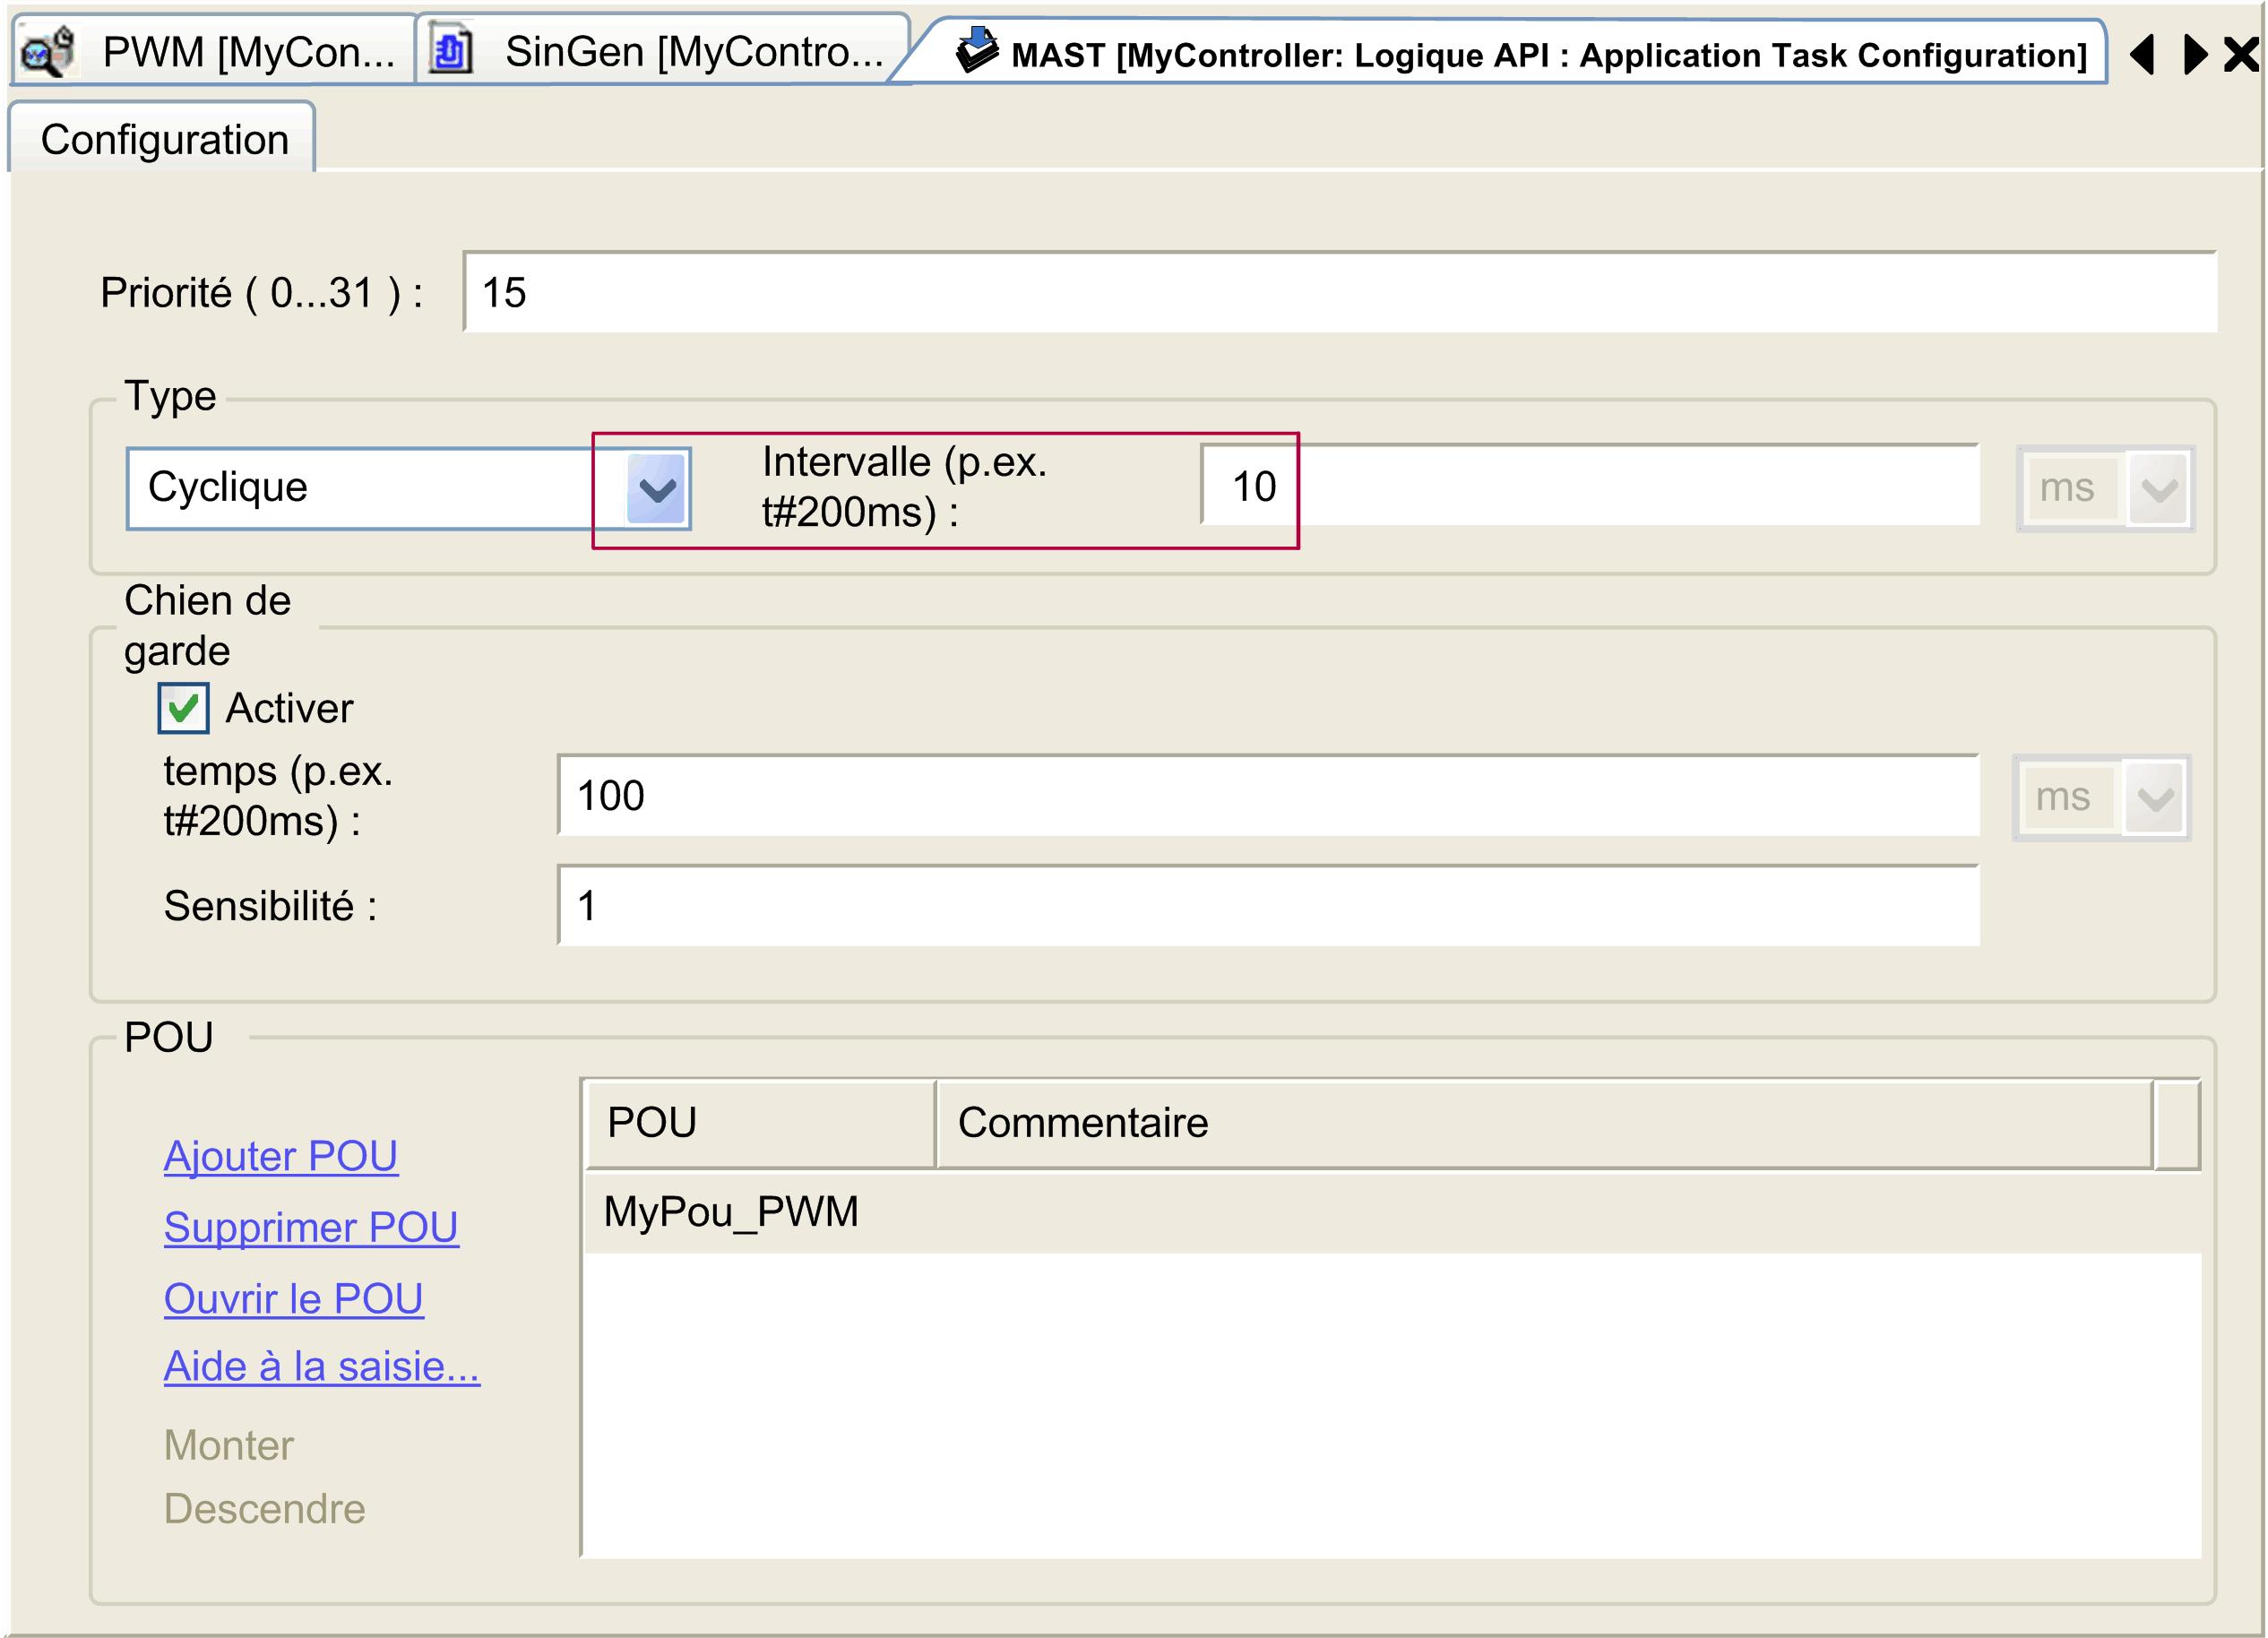Click the PWM tab's magnifier icon
2268x1638 pixels.
click(x=48, y=52)
